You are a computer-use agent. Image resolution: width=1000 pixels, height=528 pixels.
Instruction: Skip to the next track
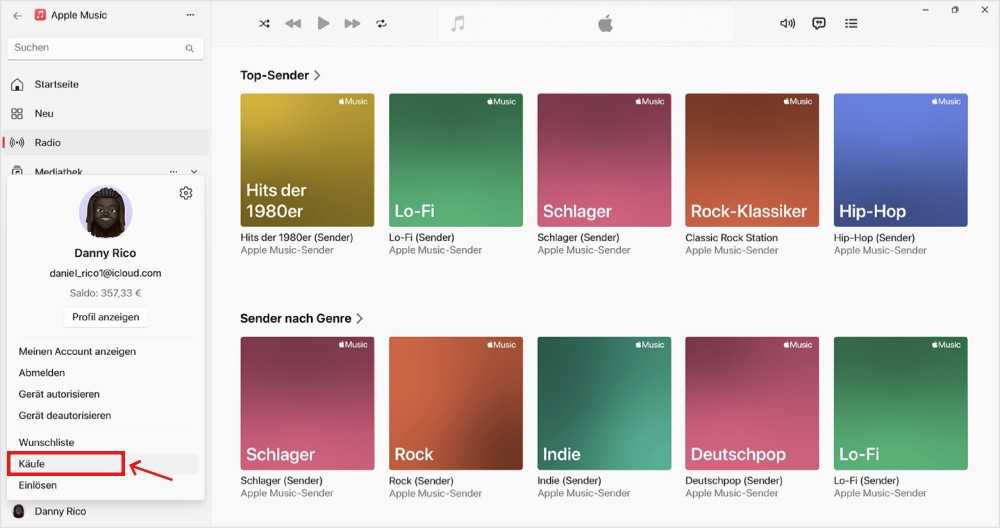(x=352, y=24)
